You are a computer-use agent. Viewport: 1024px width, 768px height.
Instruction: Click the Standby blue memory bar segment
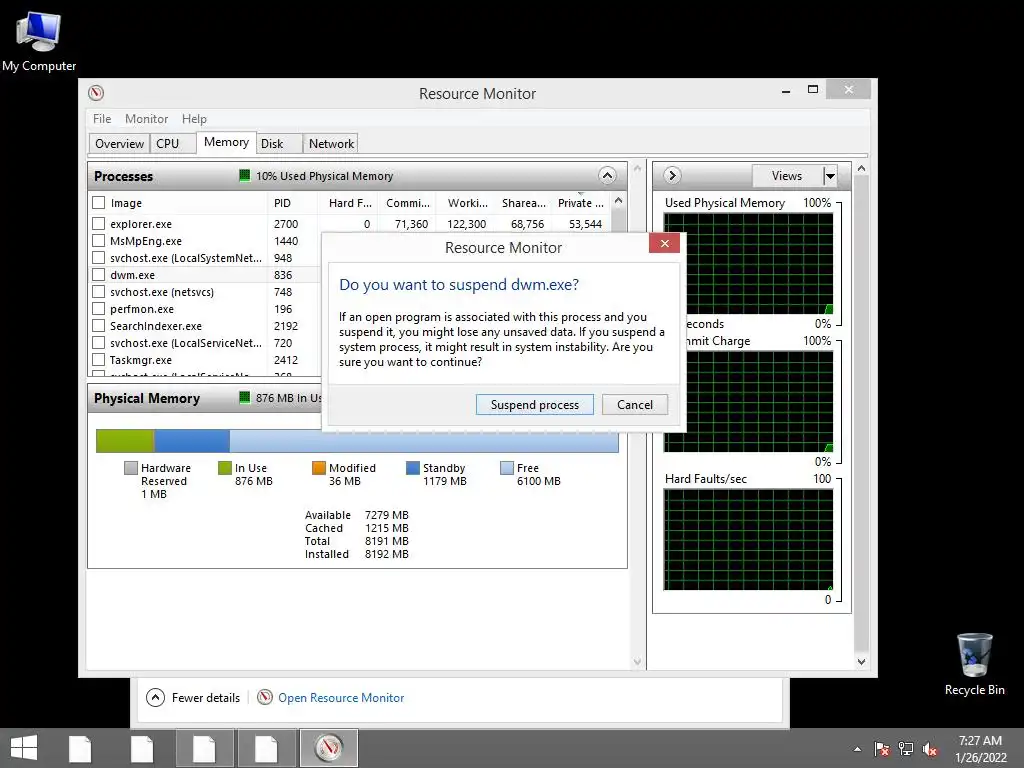192,441
